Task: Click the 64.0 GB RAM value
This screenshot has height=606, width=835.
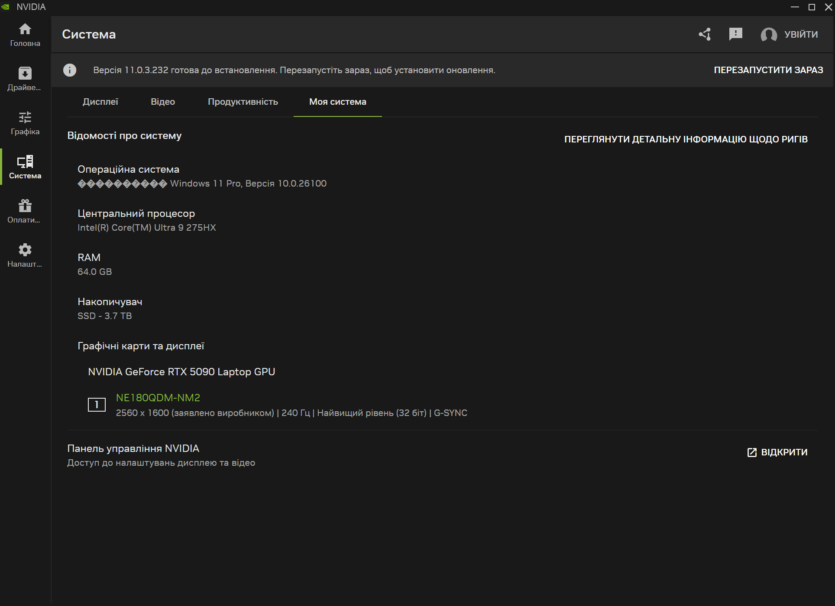Action: pos(94,272)
